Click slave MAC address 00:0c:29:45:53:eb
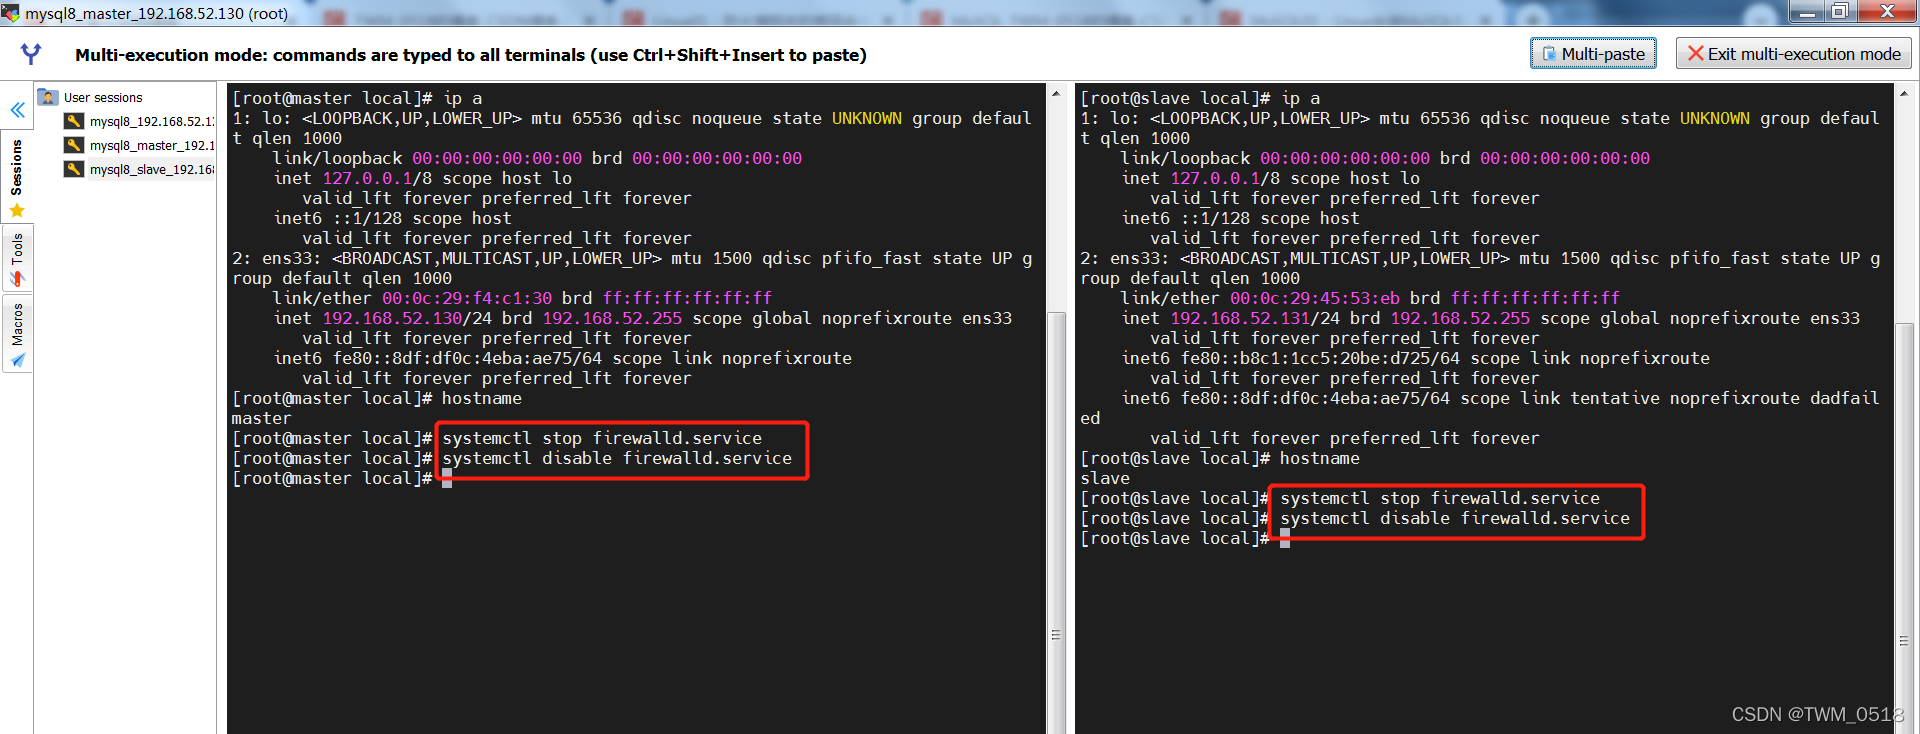The width and height of the screenshot is (1920, 734). pyautogui.click(x=1315, y=298)
